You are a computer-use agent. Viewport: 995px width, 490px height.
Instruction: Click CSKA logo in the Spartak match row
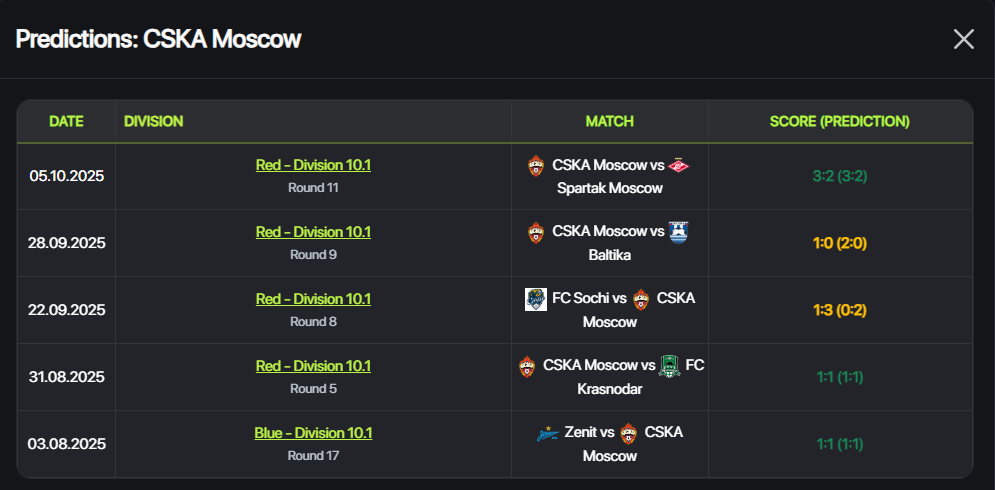pos(537,165)
